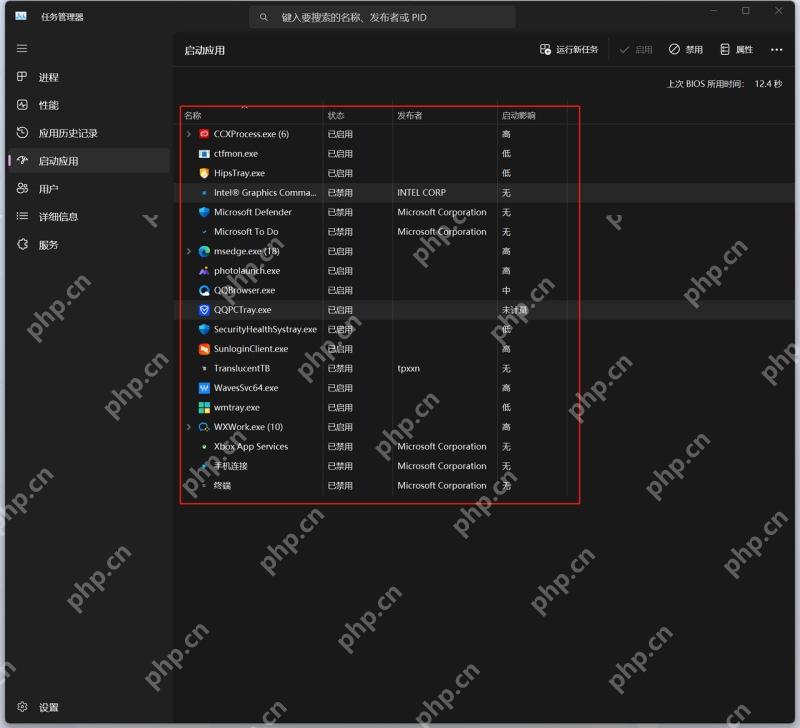The image size is (800, 728).
Task: Click the 上次 BIOS 所用时间 value
Action: (x=768, y=84)
